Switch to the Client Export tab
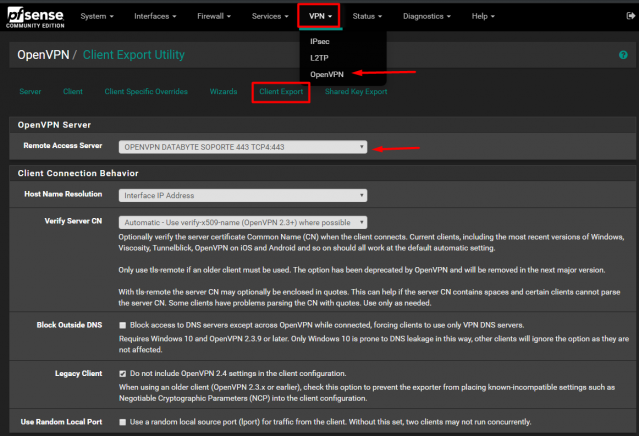Screen dimensions: 639x436 click(x=281, y=92)
